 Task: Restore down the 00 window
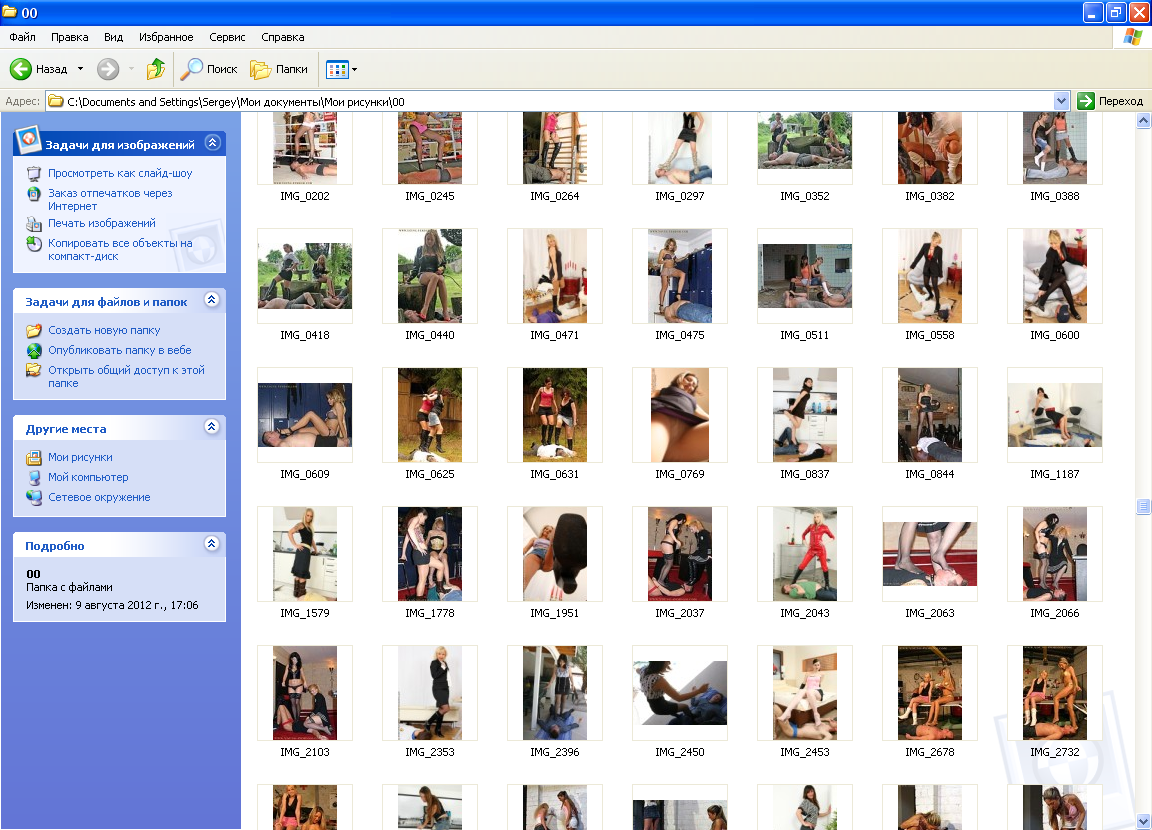point(1116,12)
